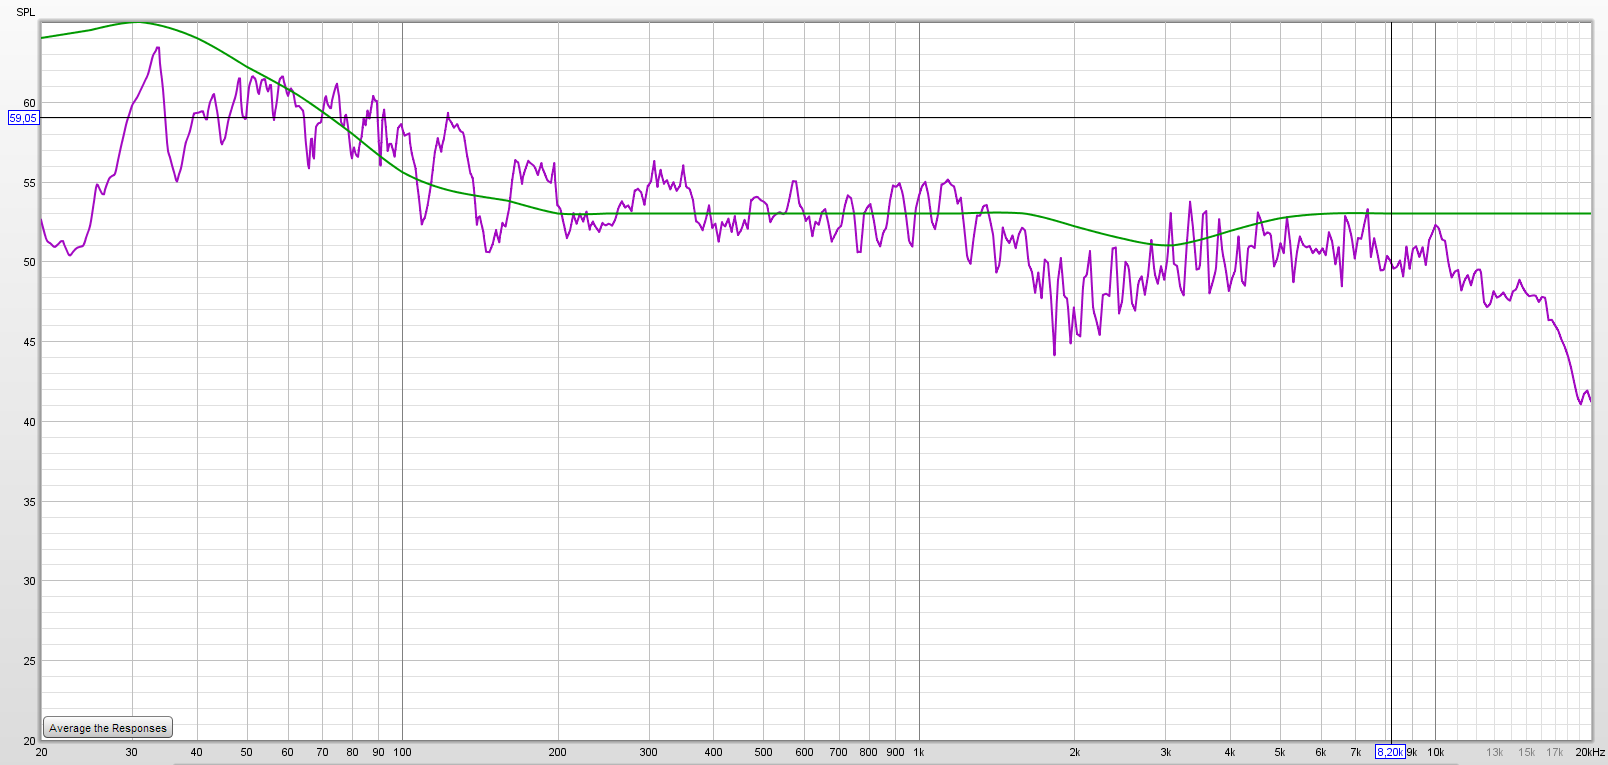Click the 600 frequency axis label

[x=804, y=752]
